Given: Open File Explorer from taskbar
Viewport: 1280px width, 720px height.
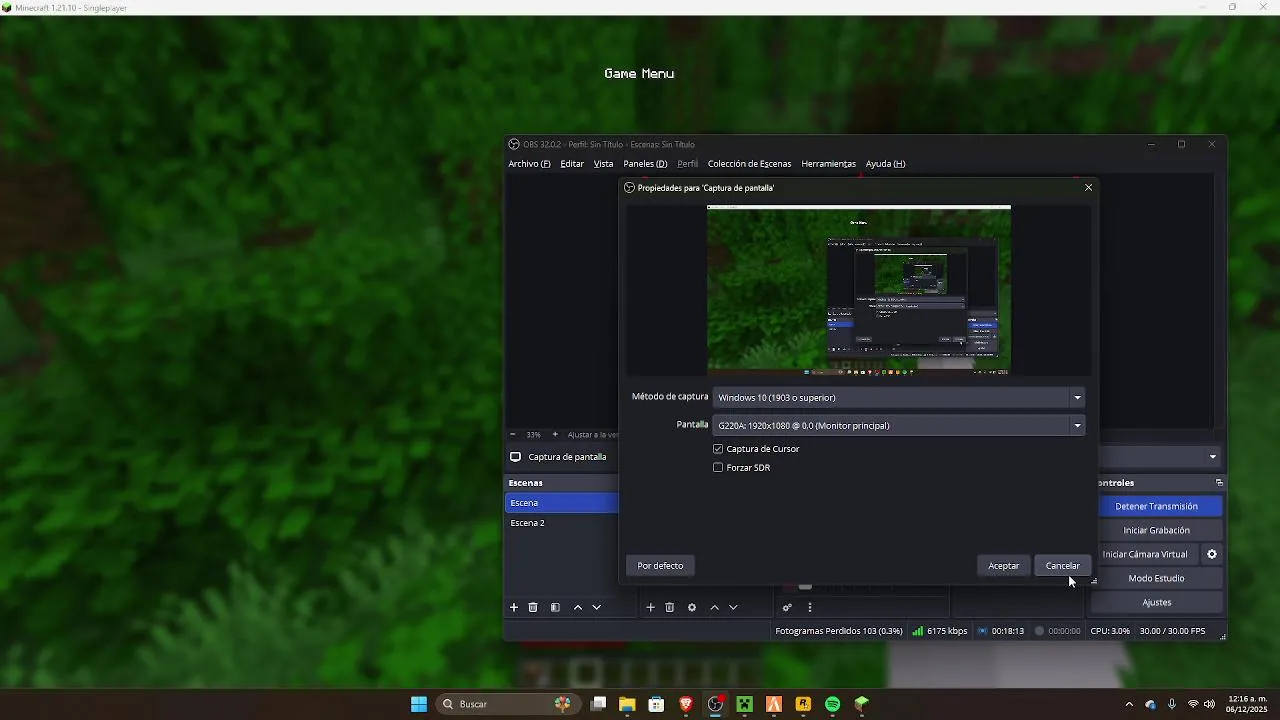Looking at the screenshot, I should pos(627,704).
